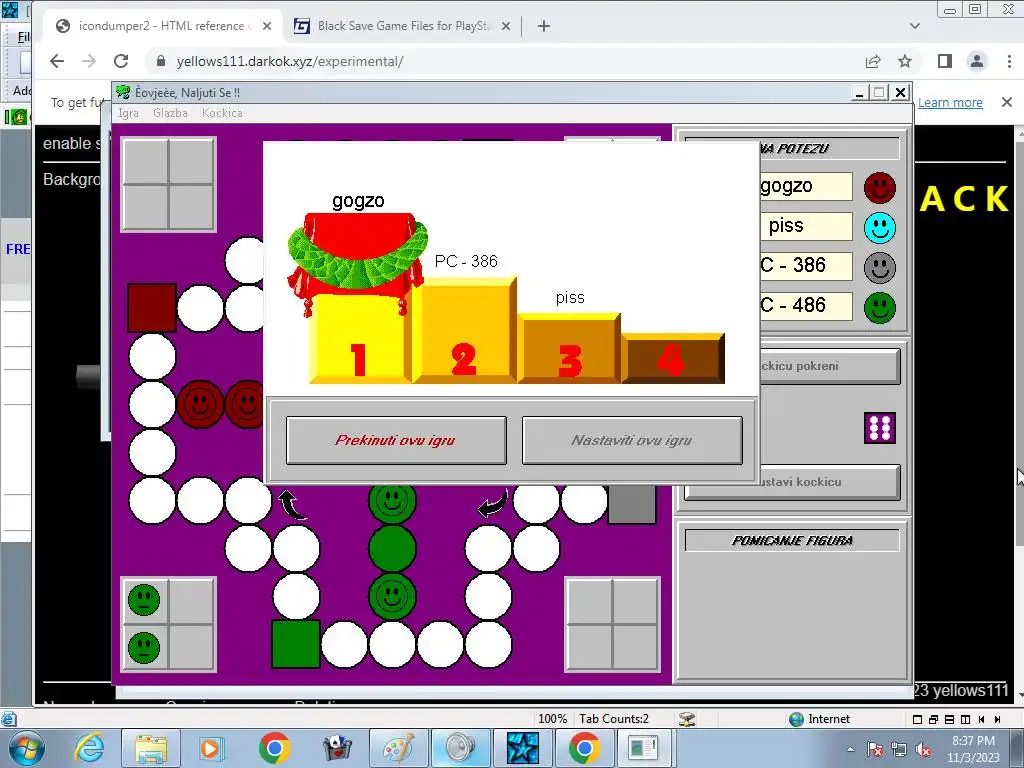The height and width of the screenshot is (768, 1024).
Task: Click the 'Zaustavi kockicu' button
Action: pyautogui.click(x=829, y=482)
